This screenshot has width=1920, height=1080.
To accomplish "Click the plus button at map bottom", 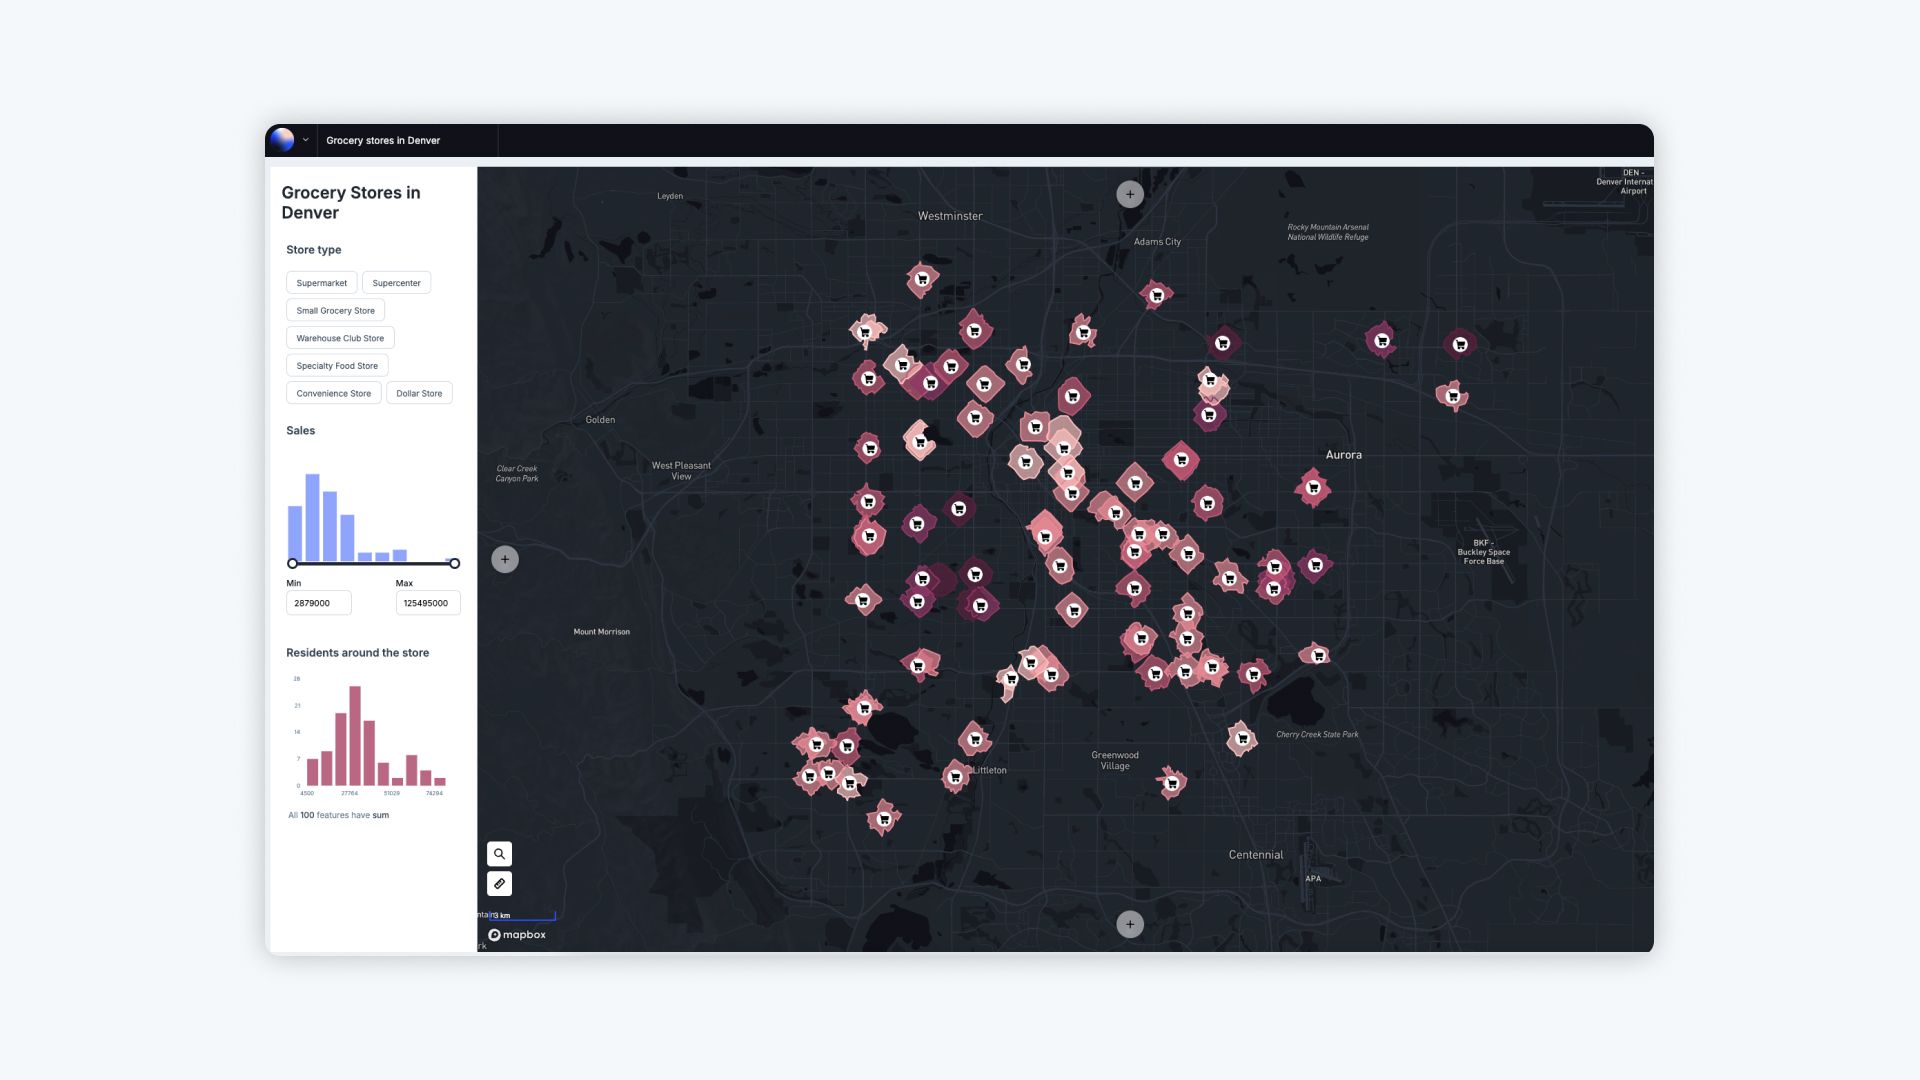I will click(x=1130, y=924).
